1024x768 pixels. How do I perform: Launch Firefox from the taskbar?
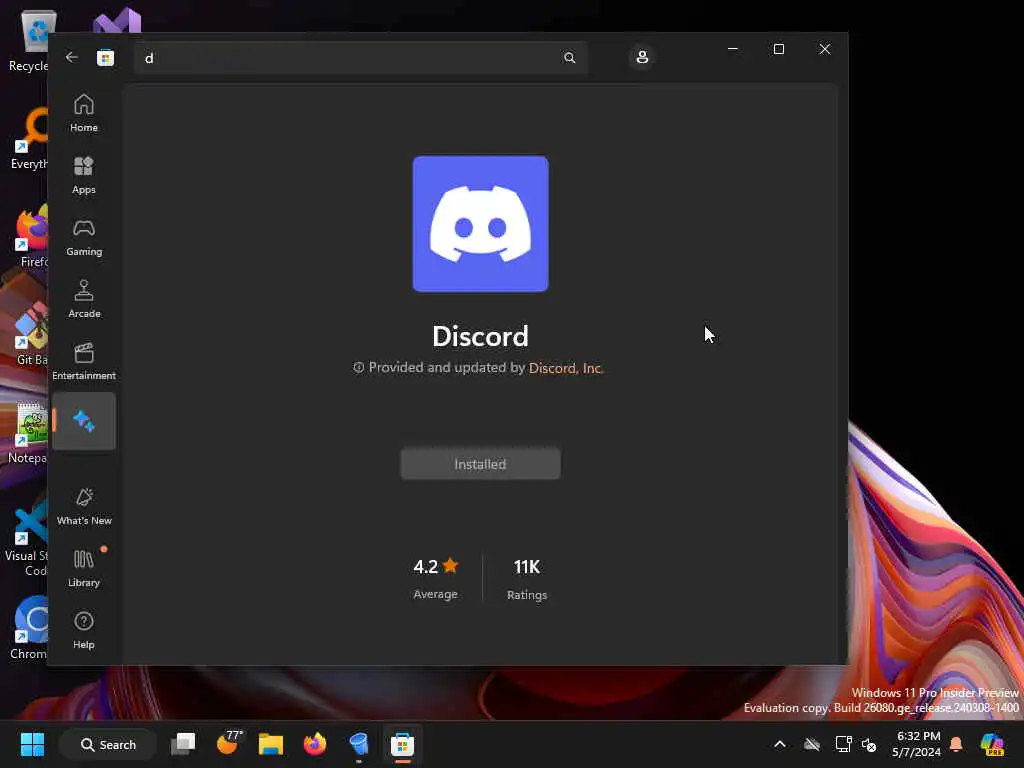(x=315, y=744)
